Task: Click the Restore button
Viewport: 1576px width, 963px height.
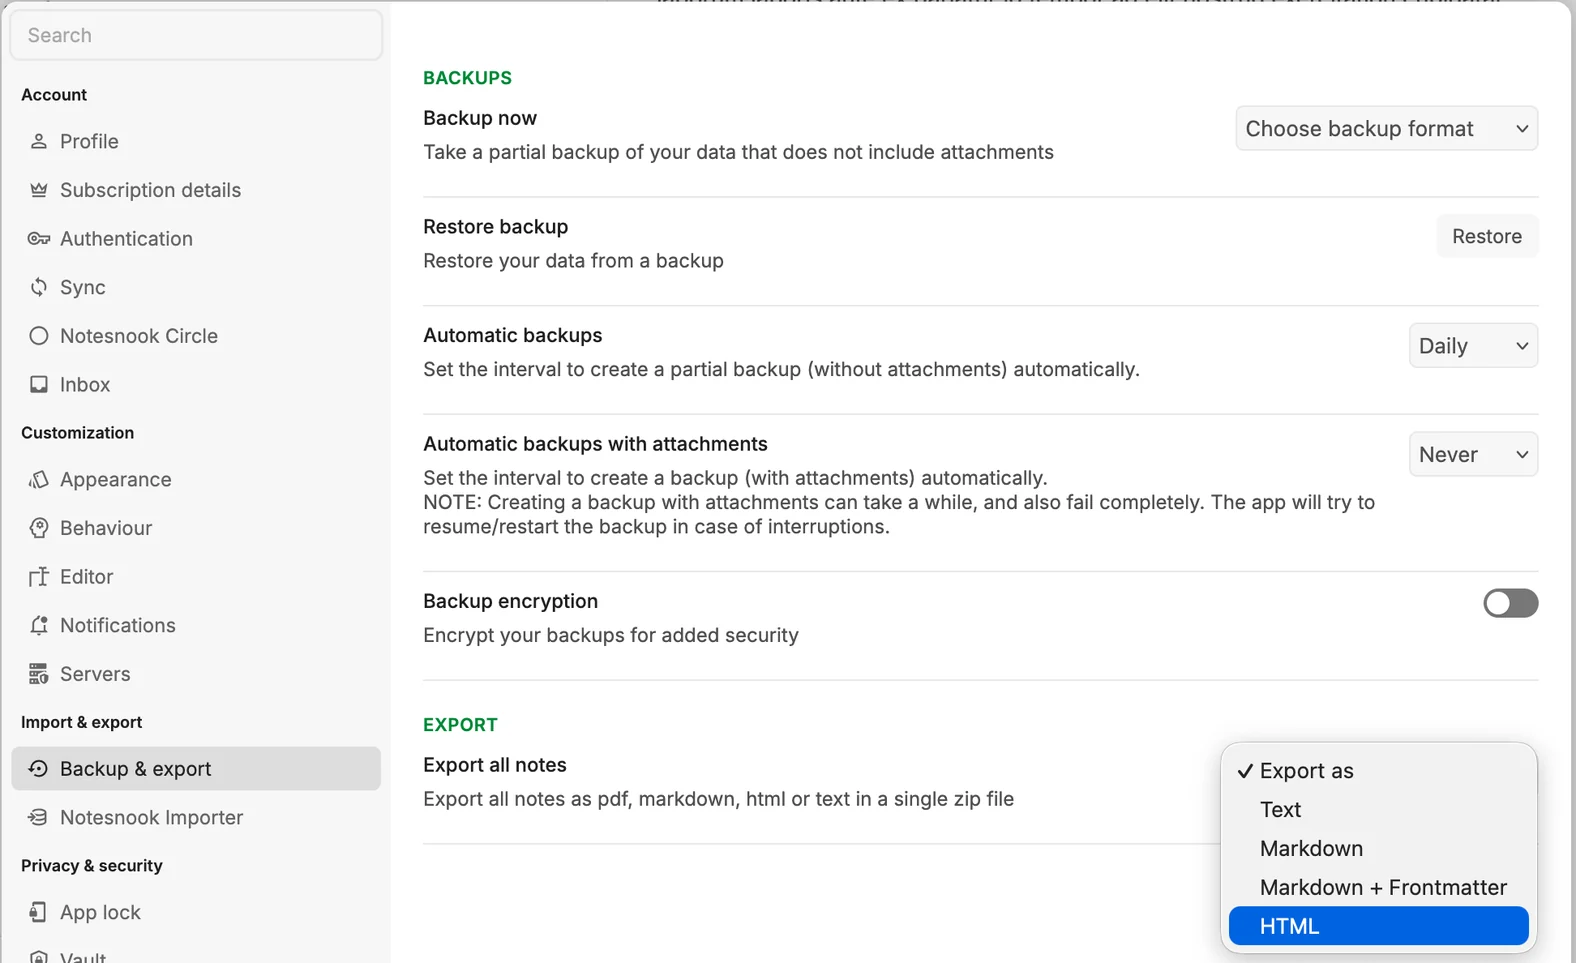Action: [1487, 237]
